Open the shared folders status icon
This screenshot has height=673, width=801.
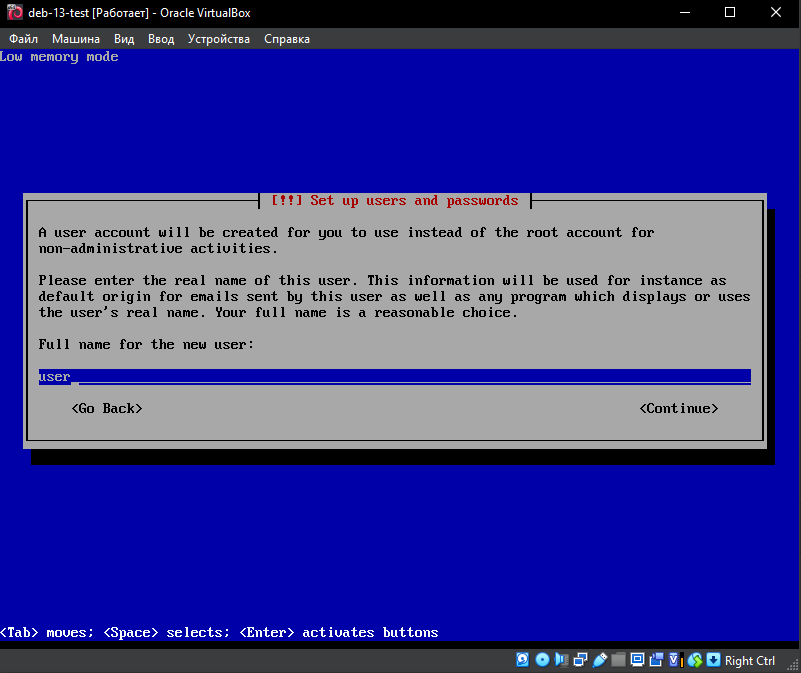click(618, 660)
